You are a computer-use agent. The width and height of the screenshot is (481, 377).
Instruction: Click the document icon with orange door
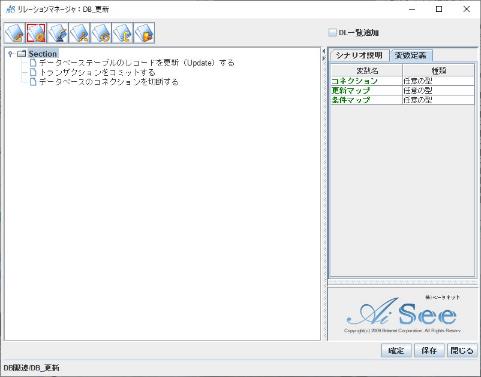click(144, 33)
